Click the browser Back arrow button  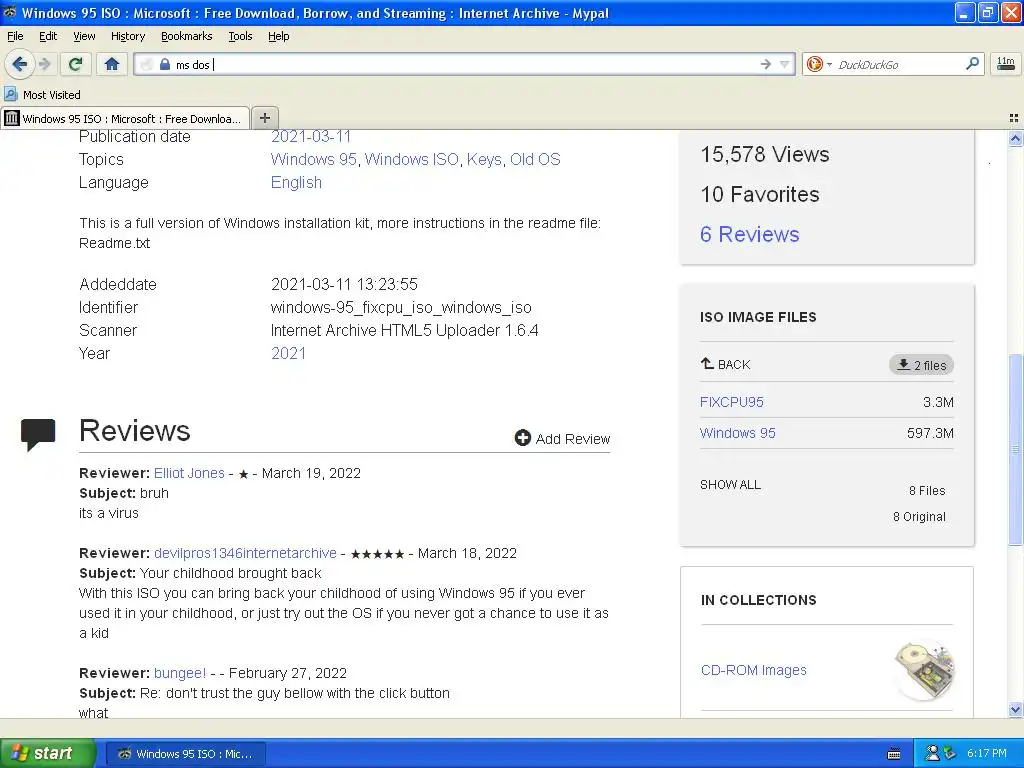19,64
